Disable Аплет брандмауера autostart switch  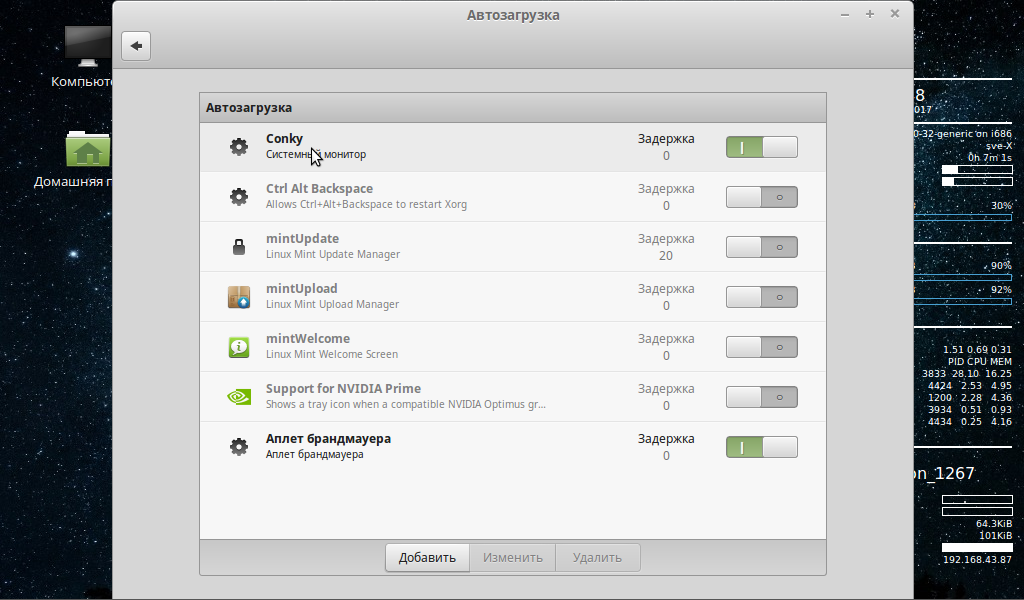coord(761,447)
